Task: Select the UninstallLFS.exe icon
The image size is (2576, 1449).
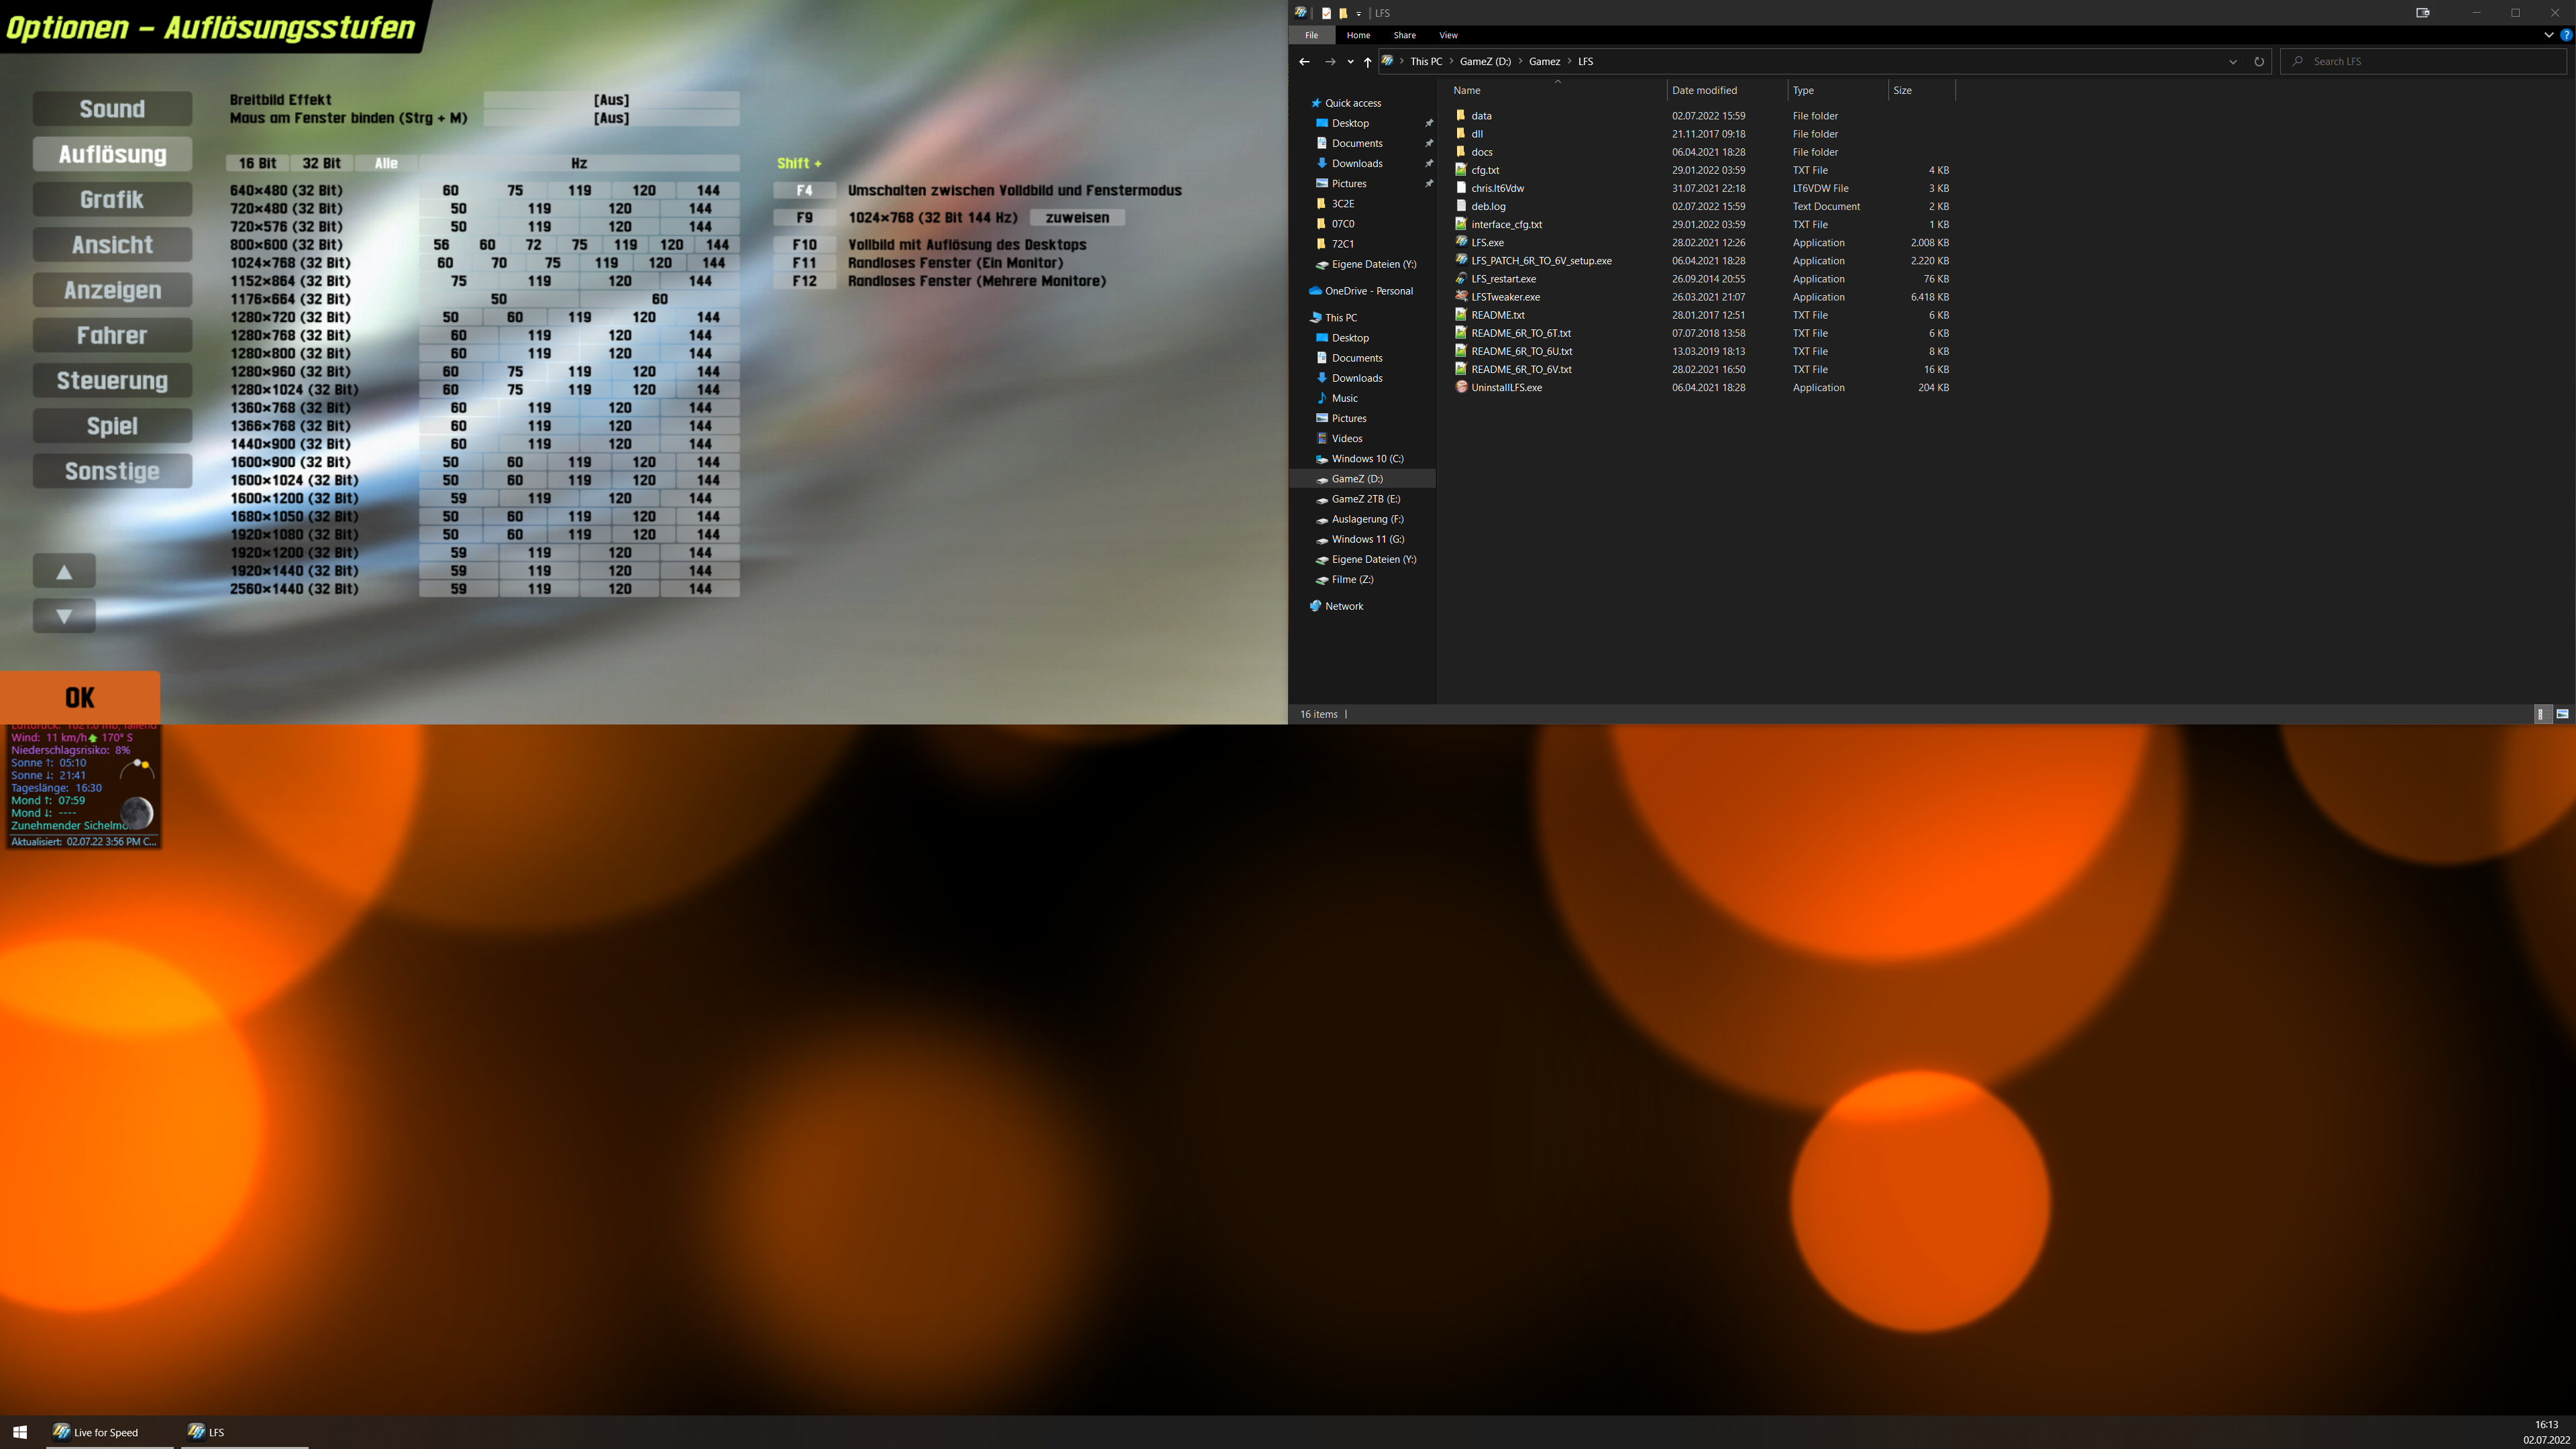Action: [1461, 387]
